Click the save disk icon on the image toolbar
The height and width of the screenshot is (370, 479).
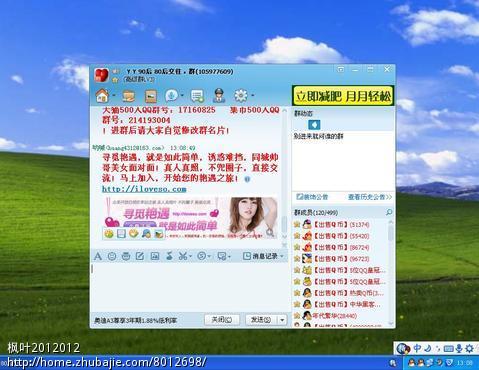coord(121,233)
